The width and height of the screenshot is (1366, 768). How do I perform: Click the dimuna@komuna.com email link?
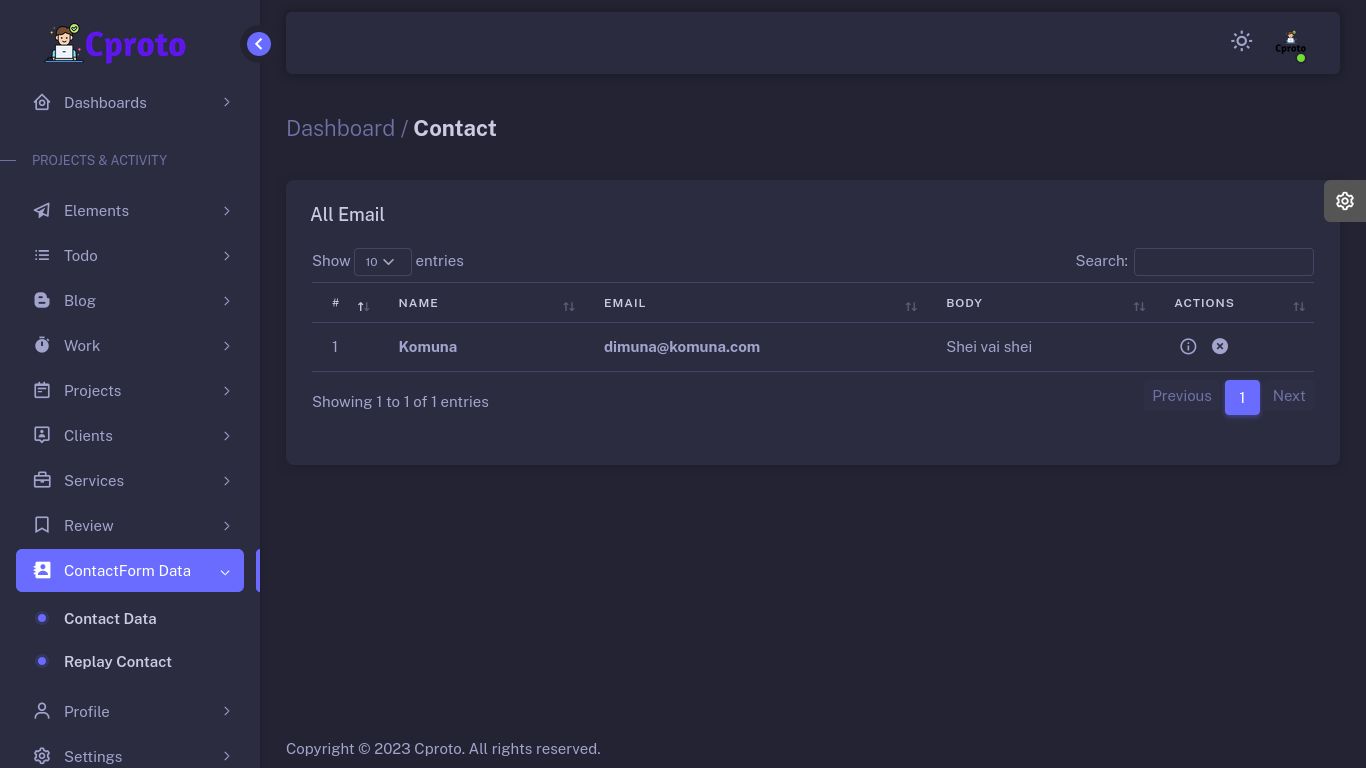[x=682, y=347]
